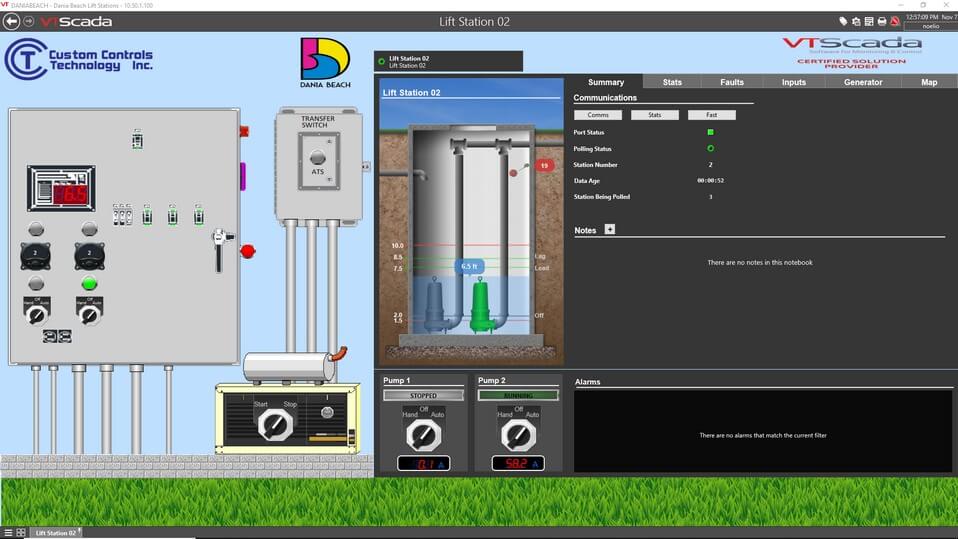Toggle Pump 2 Hand-Off-Auto selector switch
The height and width of the screenshot is (539, 958).
click(517, 434)
